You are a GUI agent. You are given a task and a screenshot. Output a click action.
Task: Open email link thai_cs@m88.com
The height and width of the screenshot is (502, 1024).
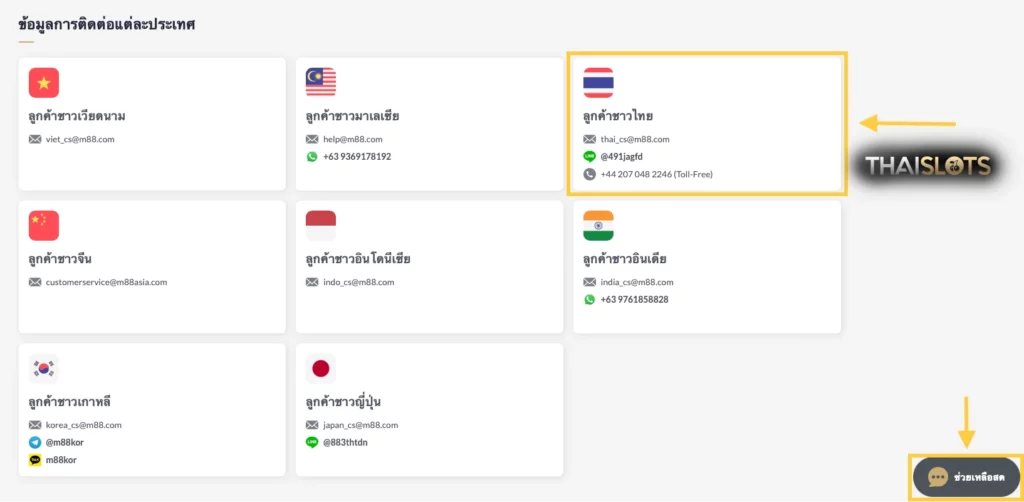coord(635,139)
